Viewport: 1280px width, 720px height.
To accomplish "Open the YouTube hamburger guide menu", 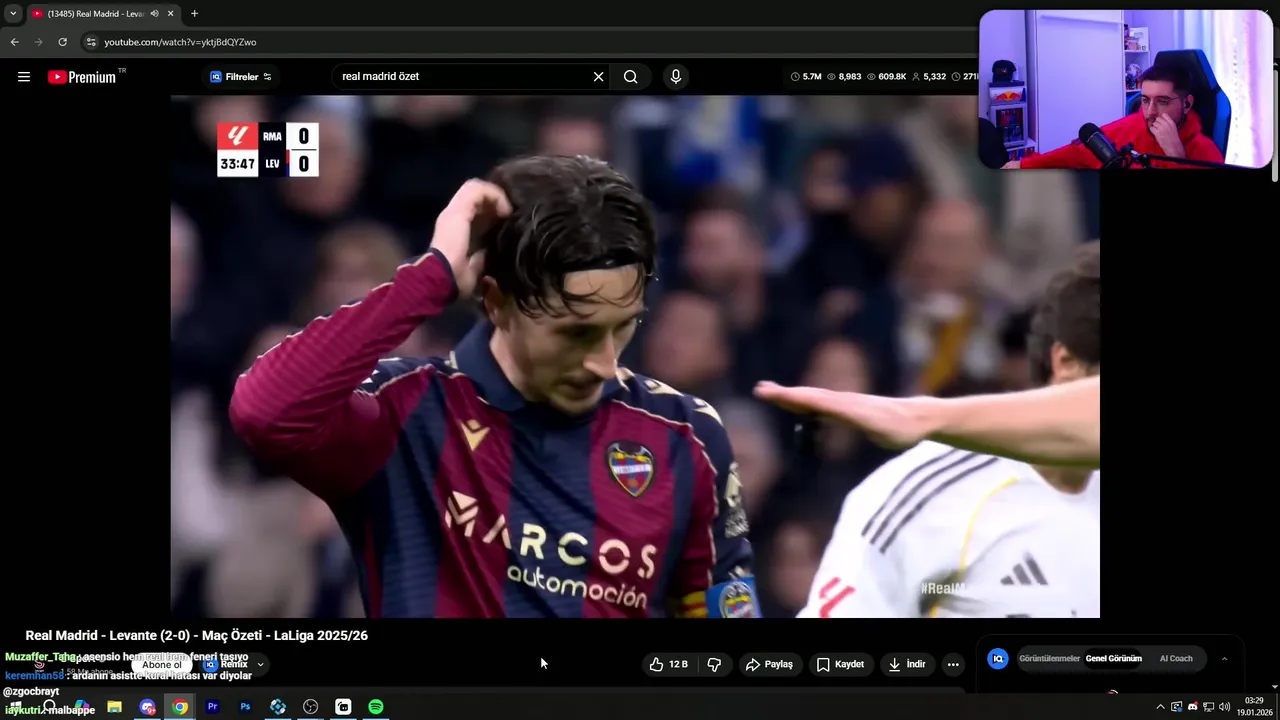I will coord(24,77).
